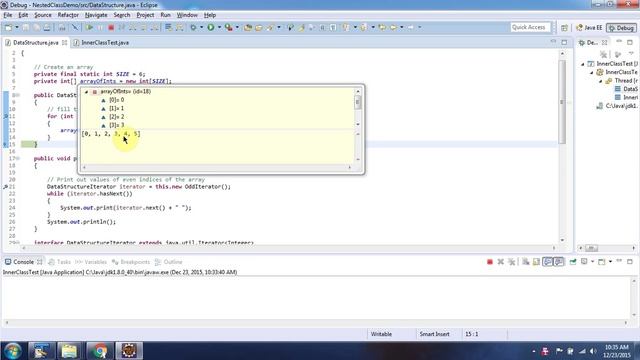
Task: Select the [2]= 2 array element
Action: [x=116, y=117]
